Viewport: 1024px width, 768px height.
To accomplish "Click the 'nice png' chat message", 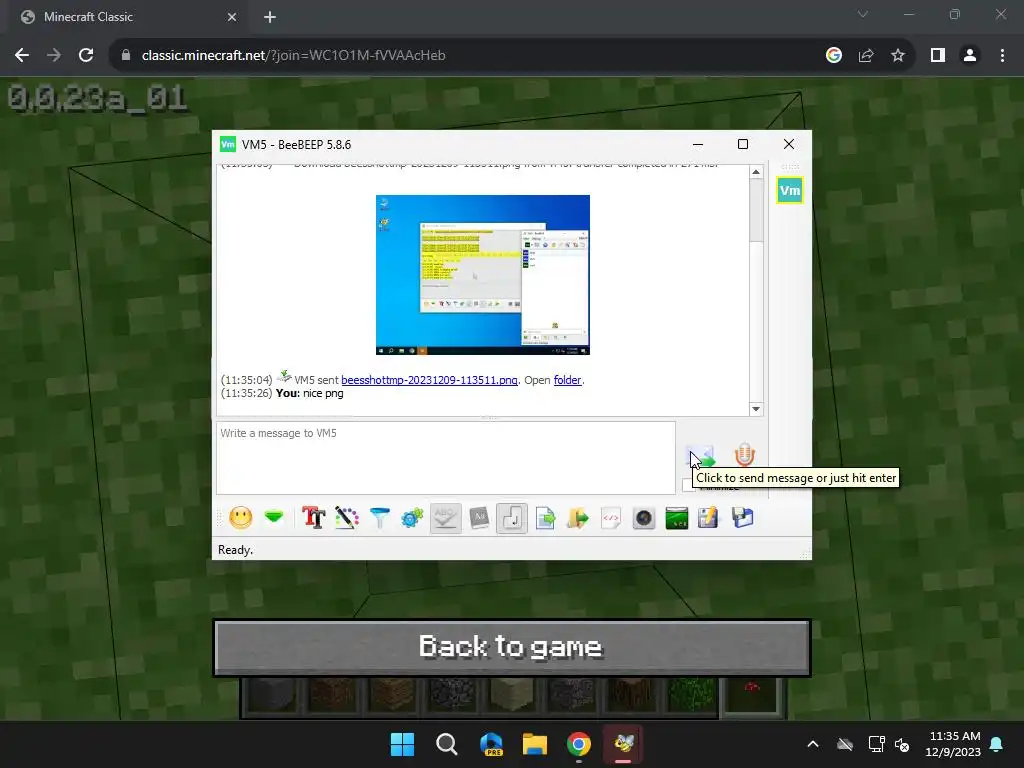I will click(323, 393).
